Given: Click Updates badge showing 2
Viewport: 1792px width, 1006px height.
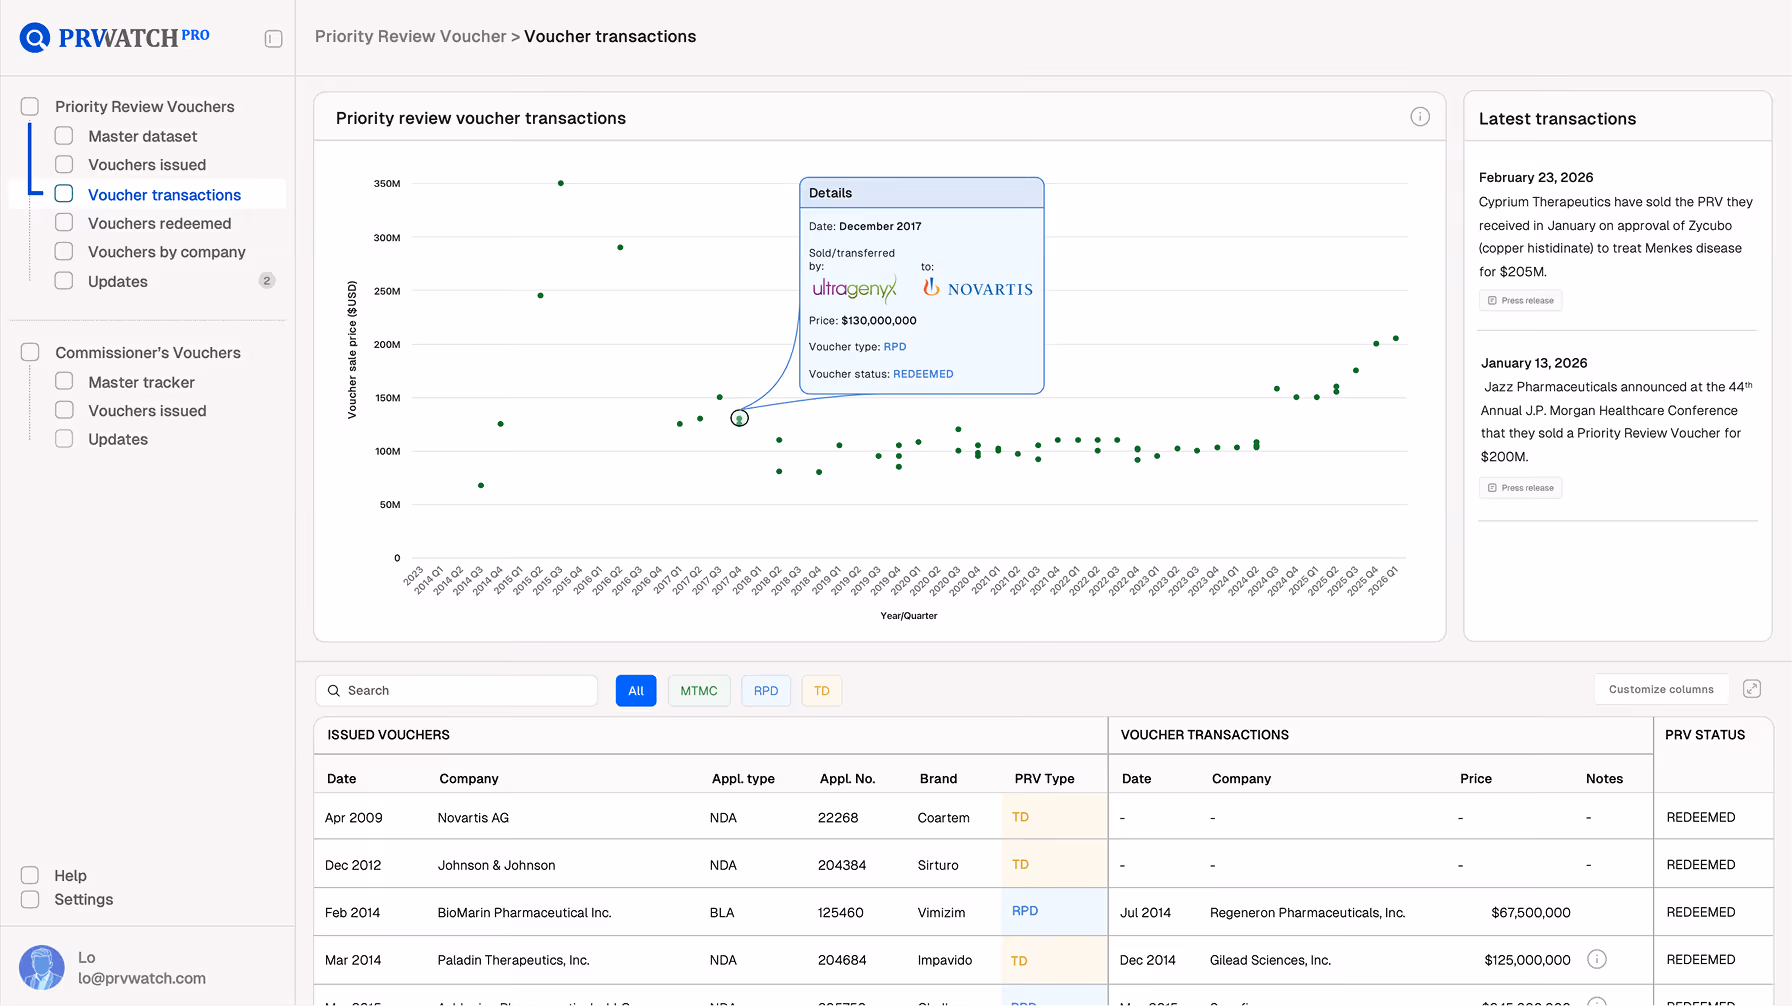Looking at the screenshot, I should [x=267, y=281].
